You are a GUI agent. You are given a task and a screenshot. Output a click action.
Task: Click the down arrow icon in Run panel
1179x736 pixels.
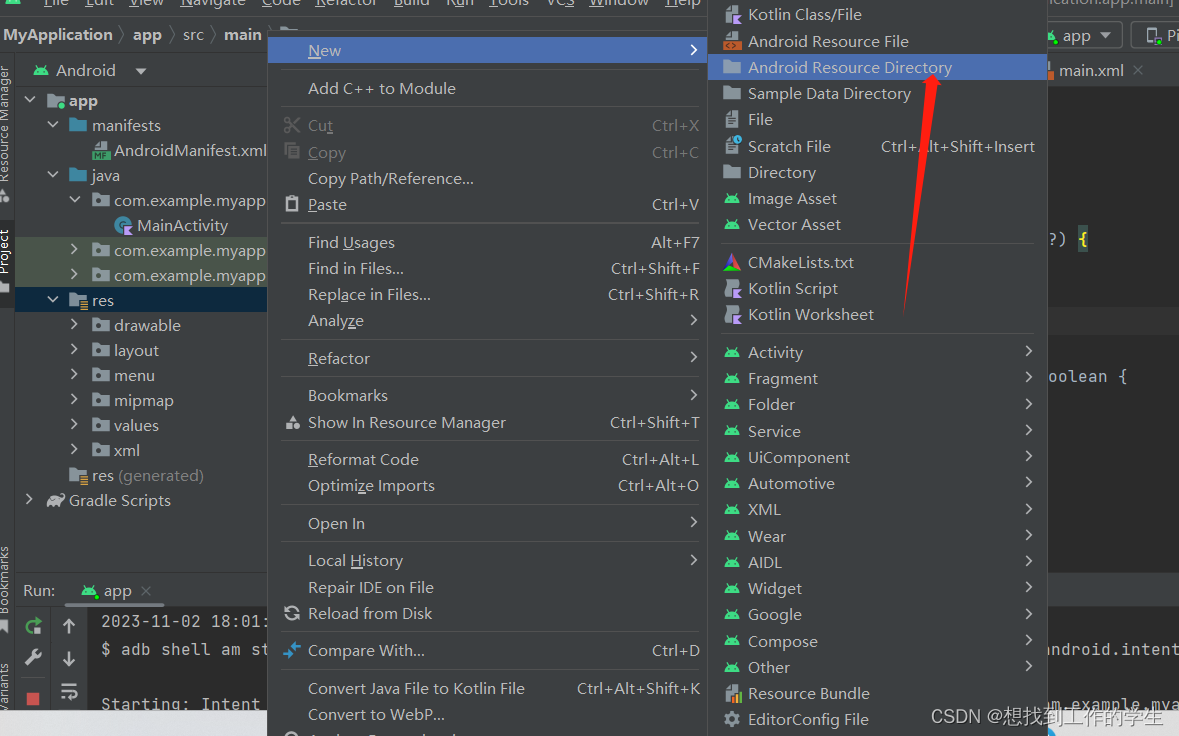[68, 659]
